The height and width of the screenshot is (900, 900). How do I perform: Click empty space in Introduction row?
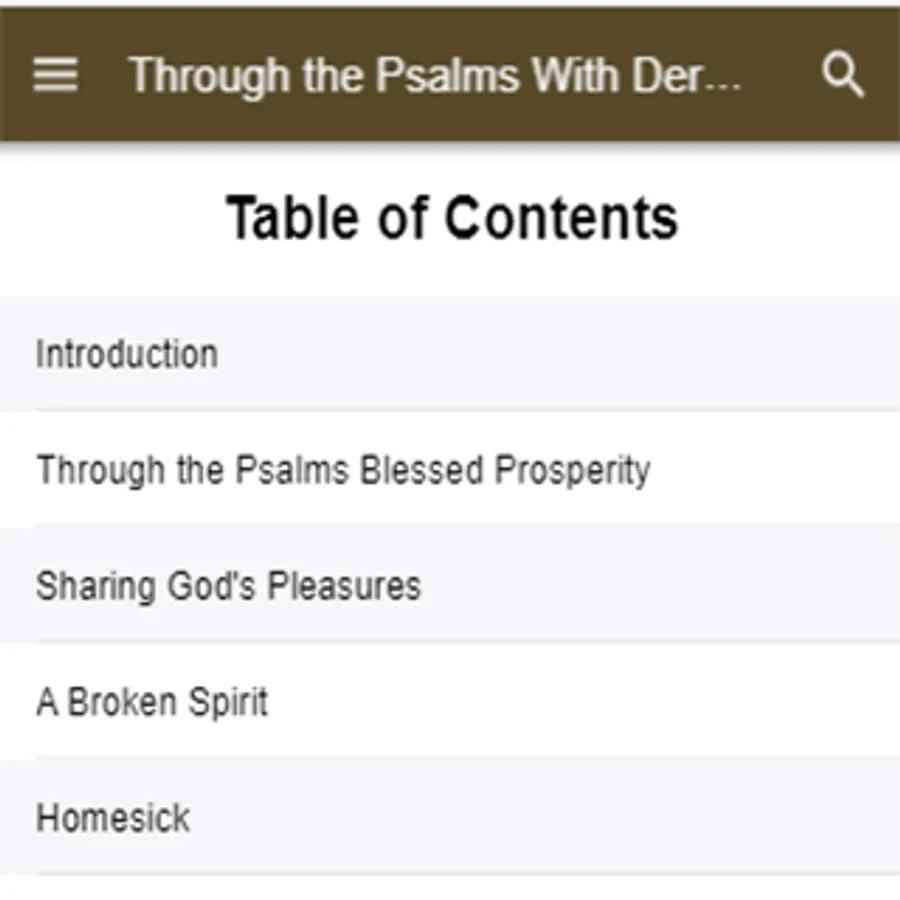557,353
